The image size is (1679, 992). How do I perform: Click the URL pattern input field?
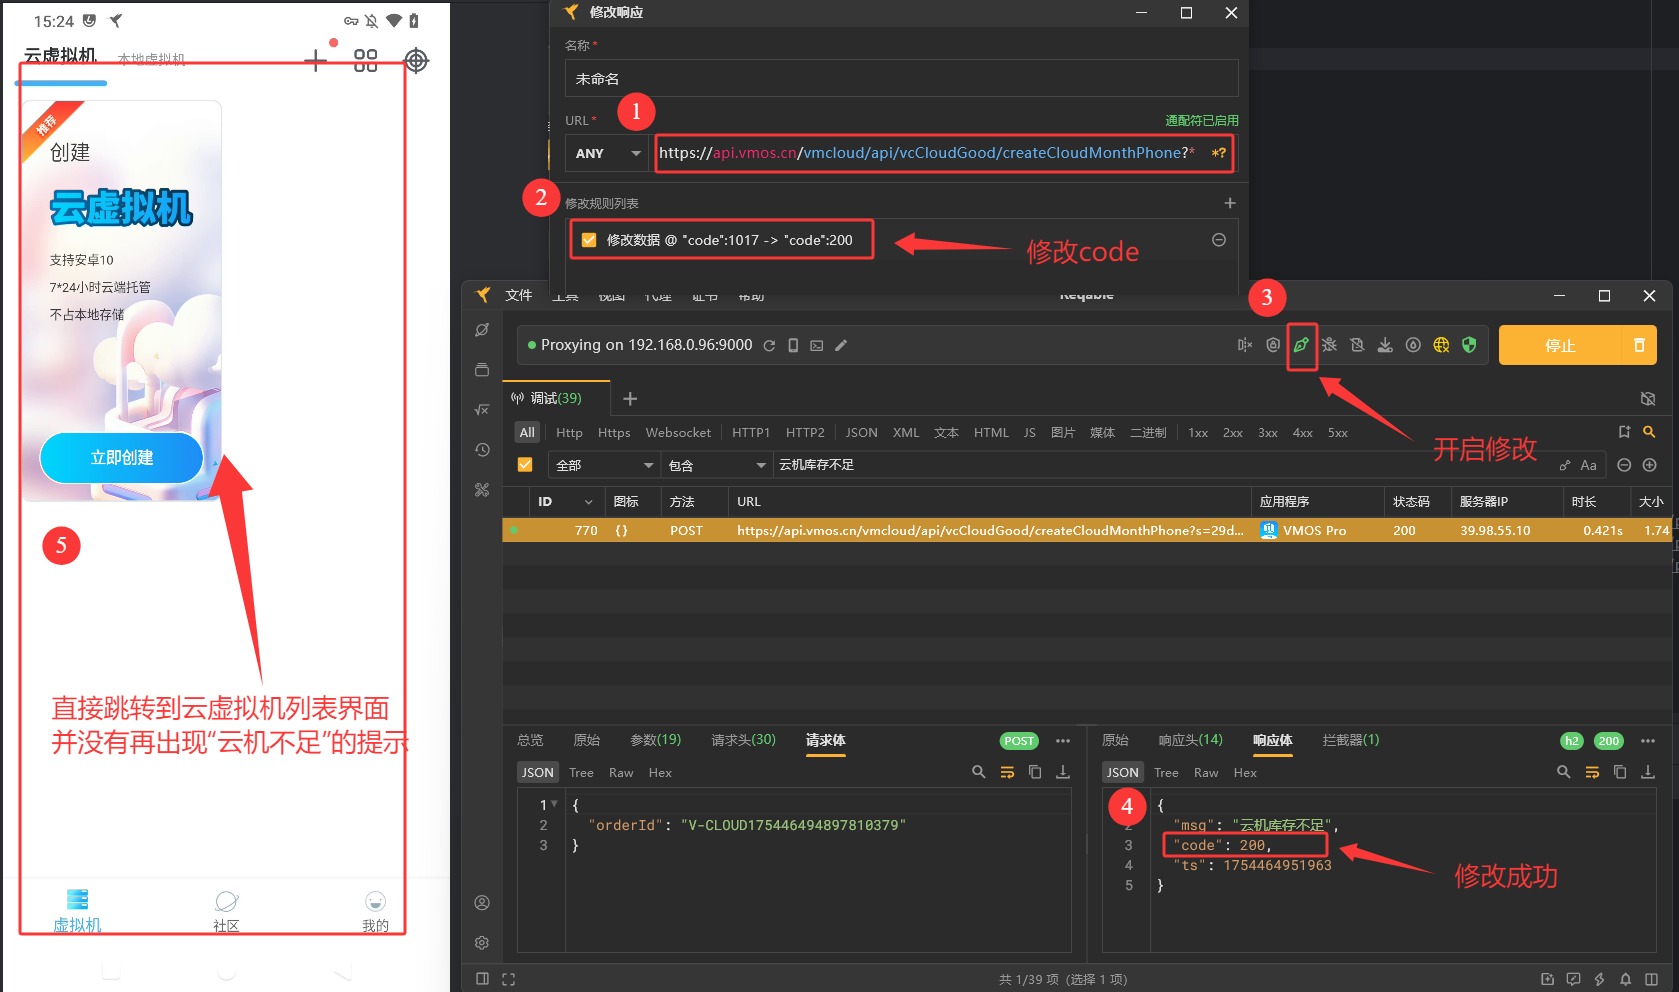click(942, 153)
